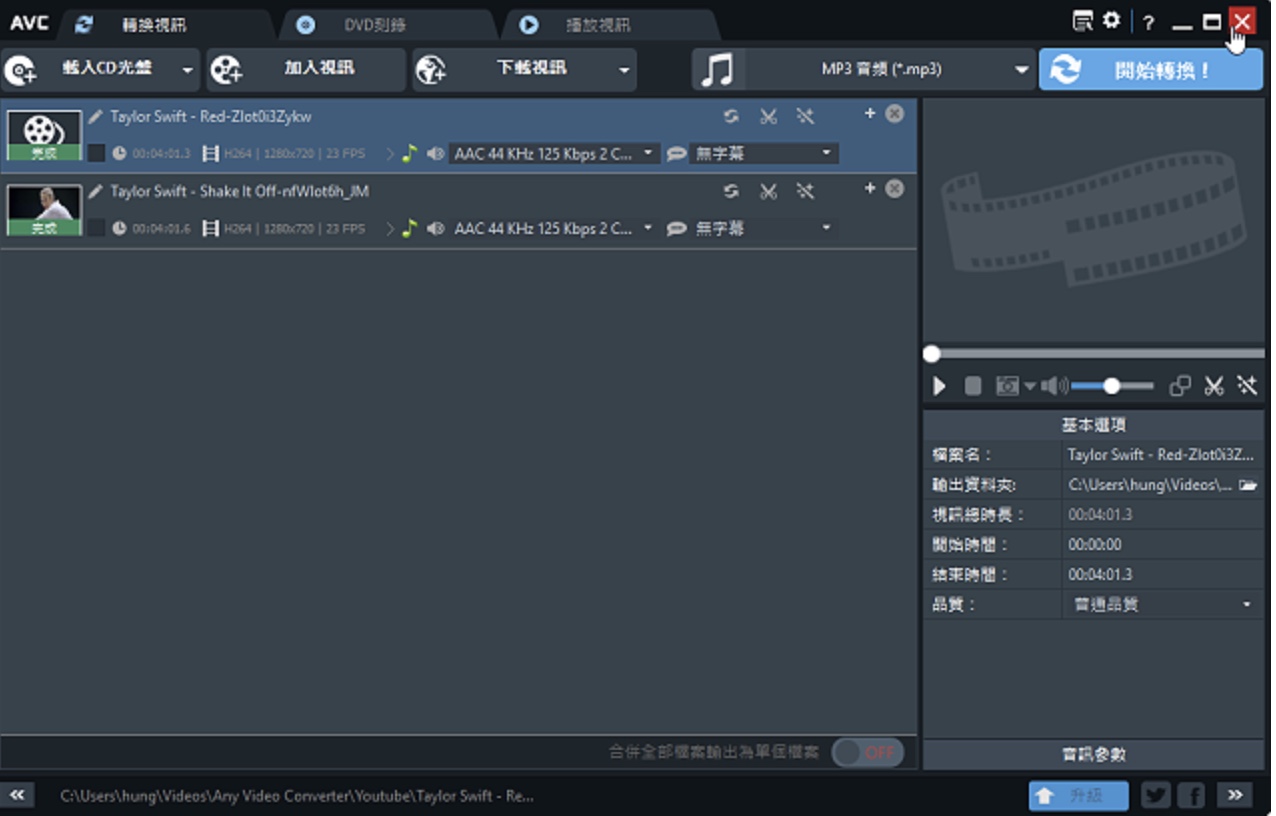Take a snapshot with camera icon
Image resolution: width=1276 pixels, height=816 pixels.
tap(1007, 386)
